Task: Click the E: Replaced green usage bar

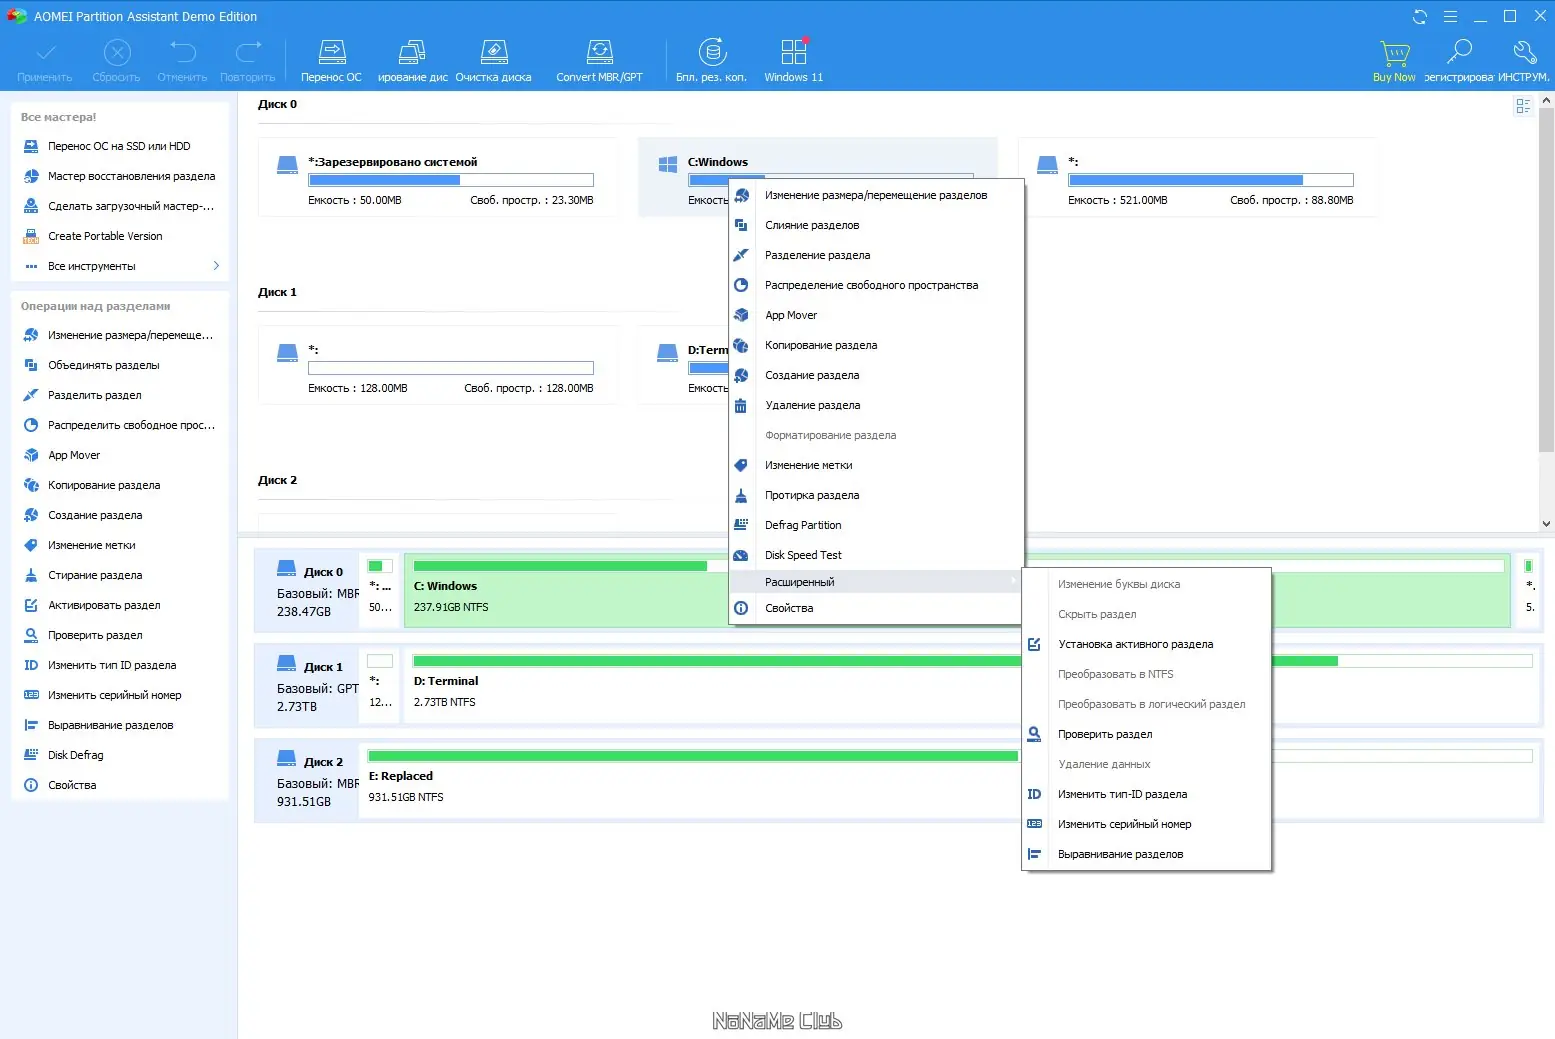Action: (x=693, y=756)
